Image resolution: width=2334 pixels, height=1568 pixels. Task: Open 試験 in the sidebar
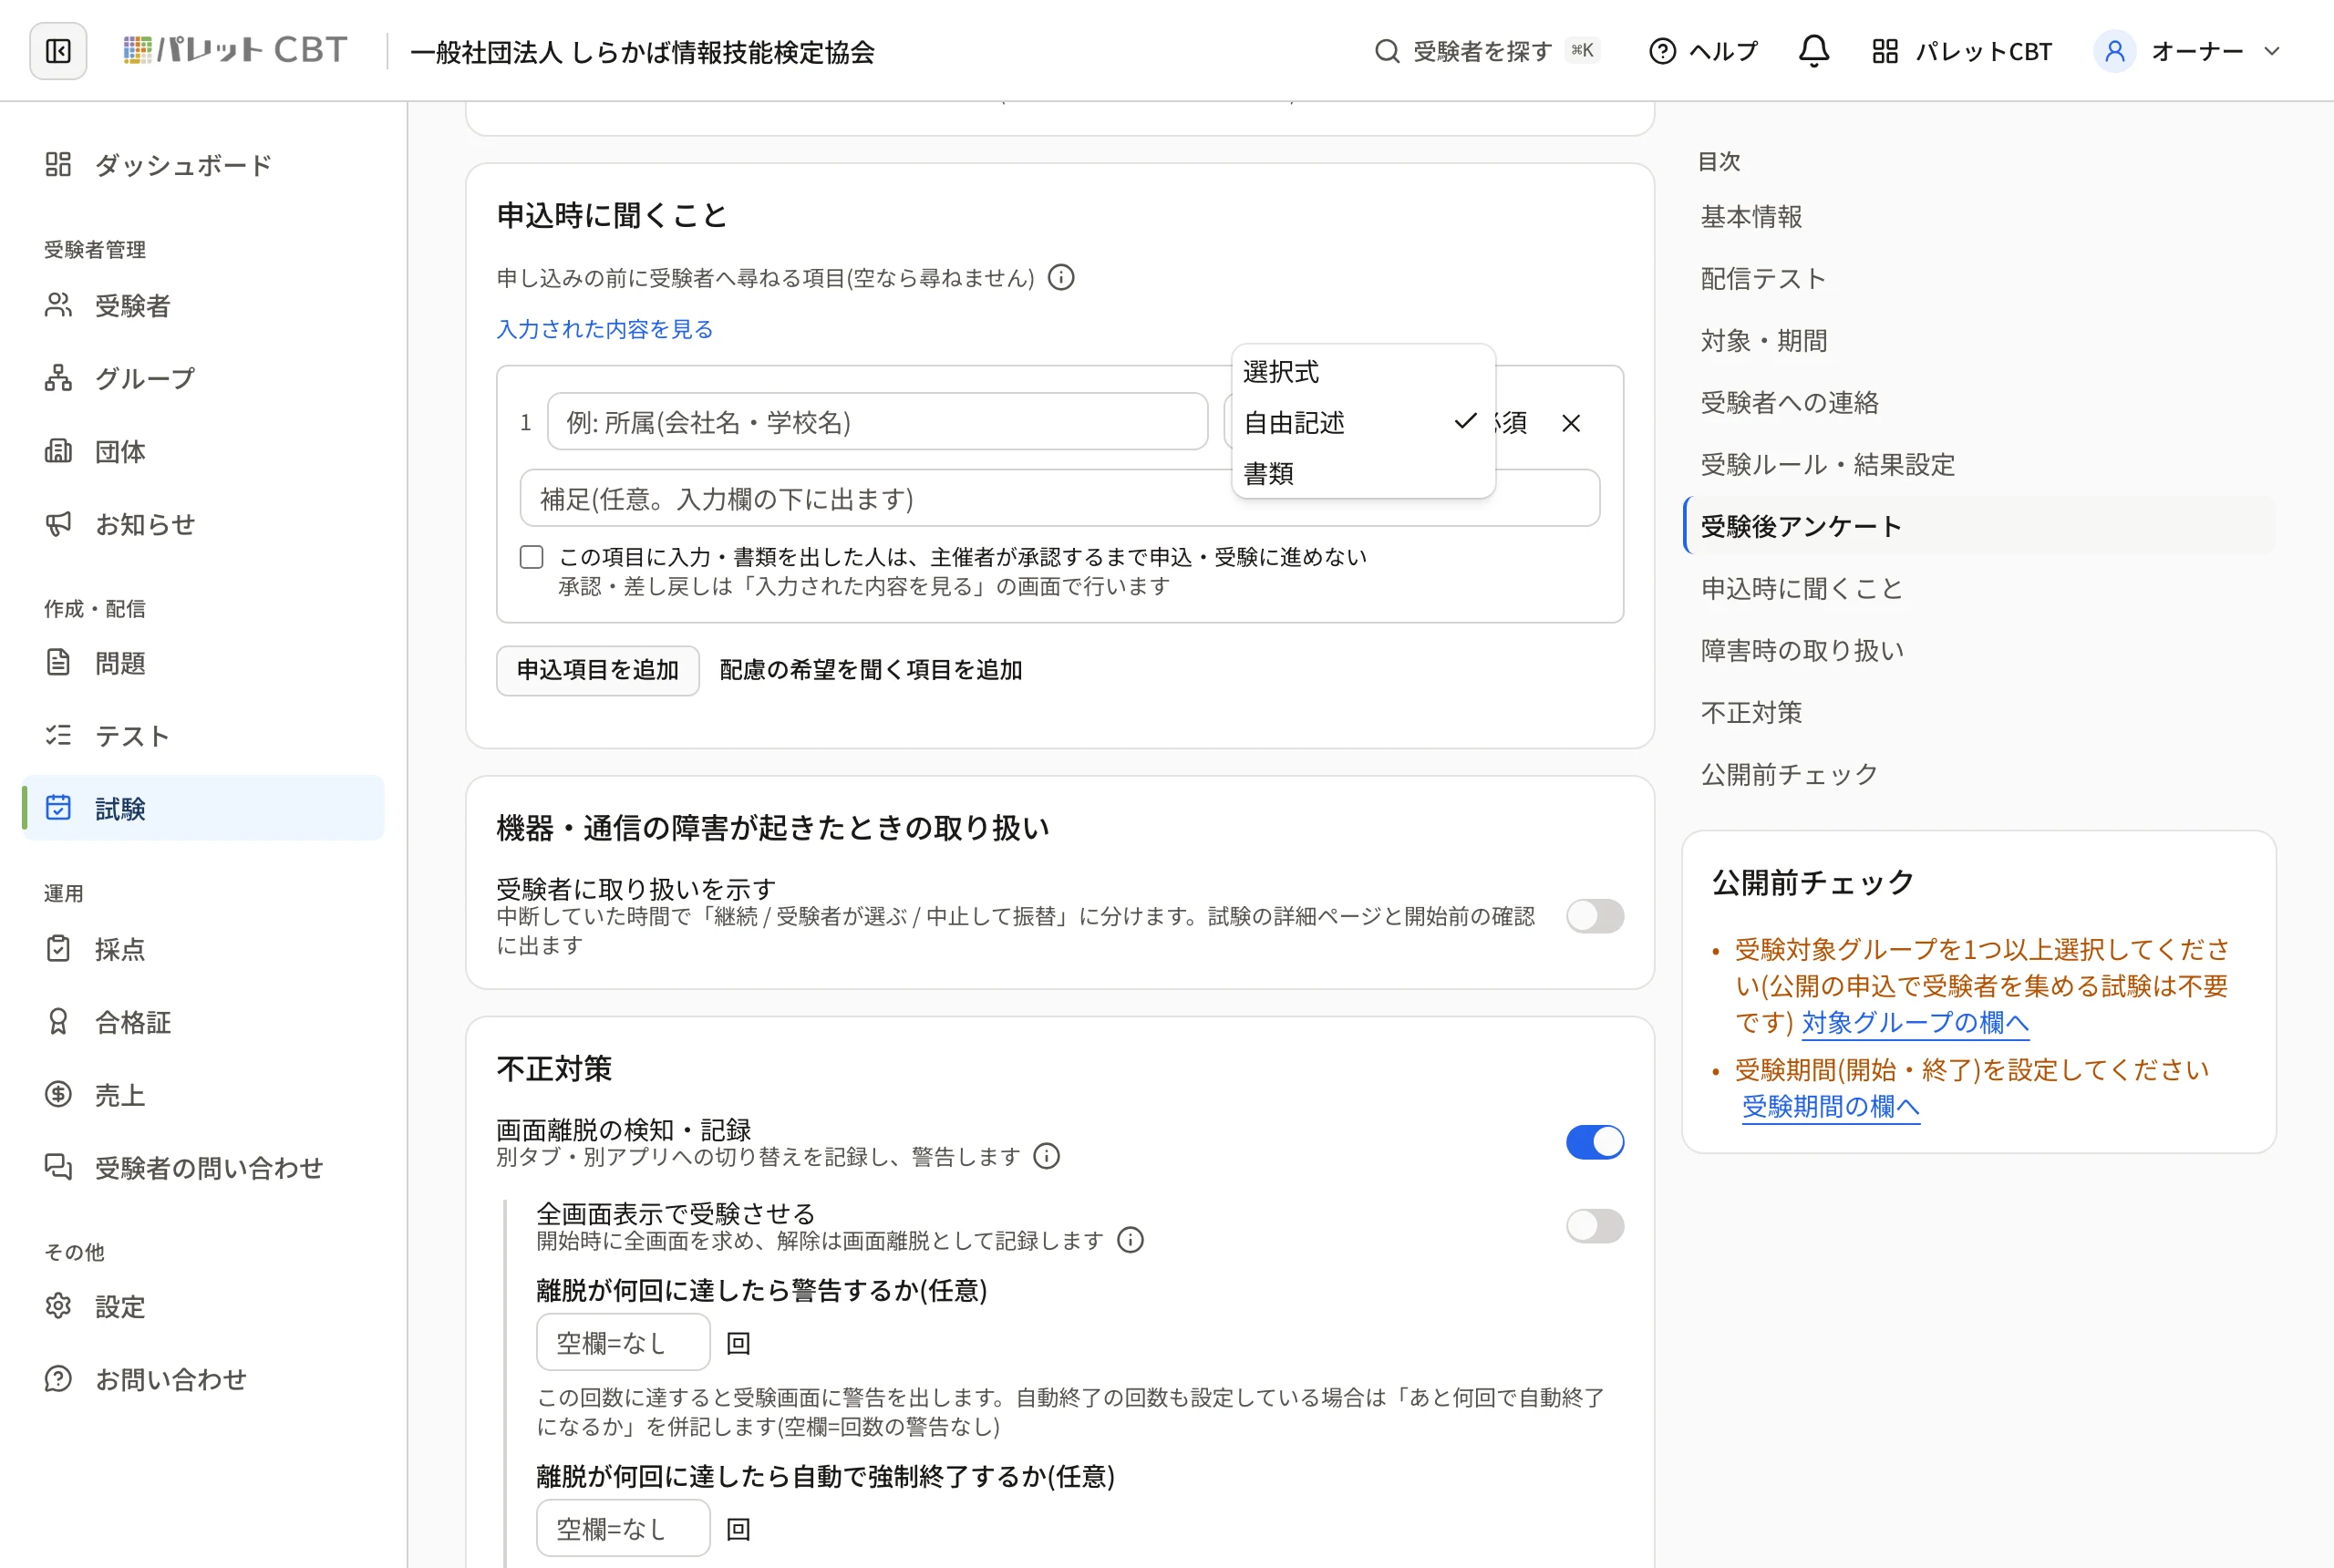click(203, 808)
